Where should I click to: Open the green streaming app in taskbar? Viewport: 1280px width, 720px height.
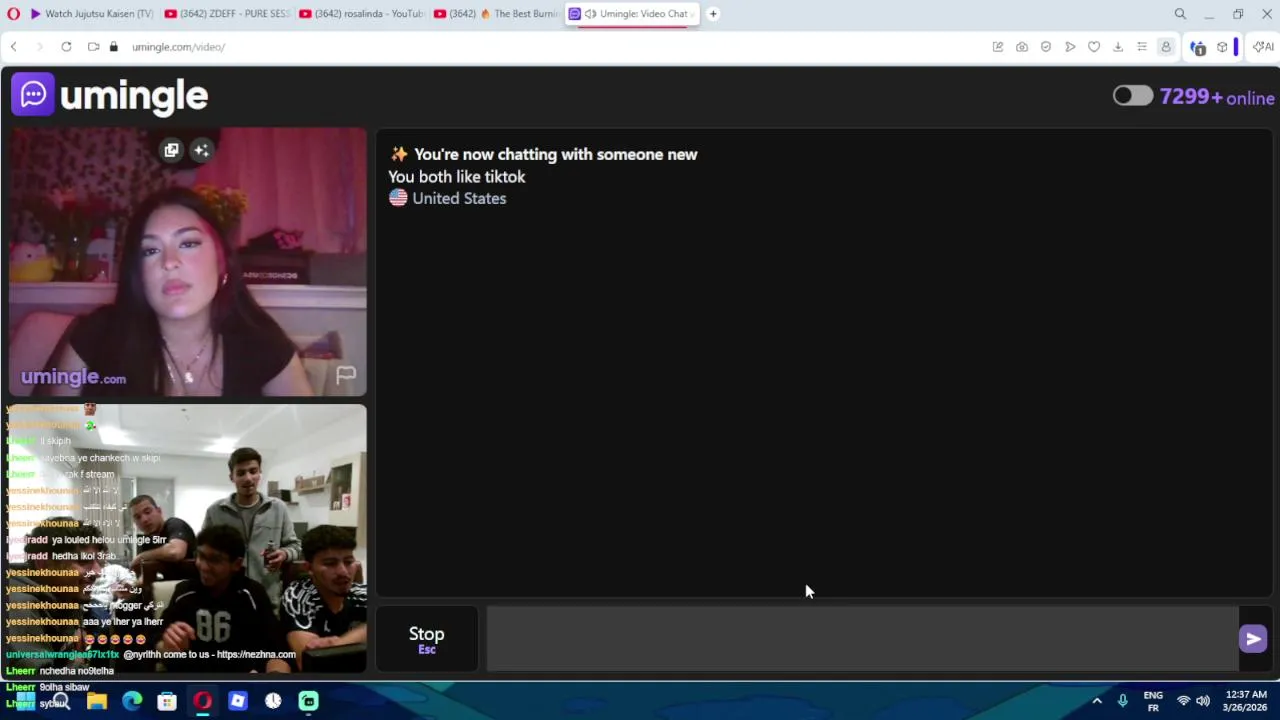[x=309, y=701]
